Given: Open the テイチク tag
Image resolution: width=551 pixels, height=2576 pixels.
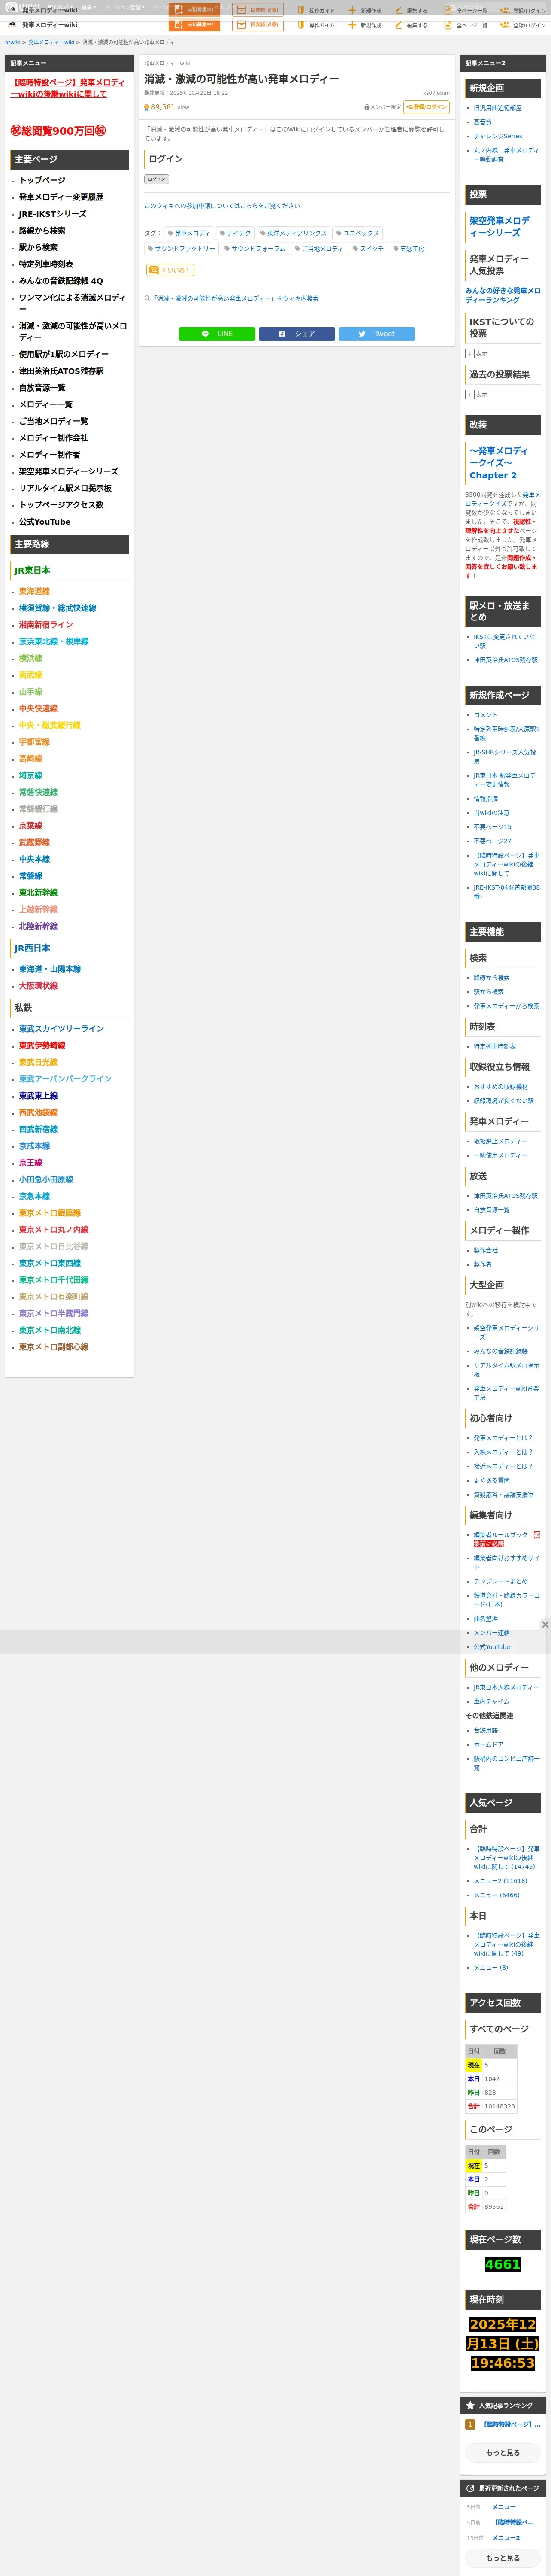Looking at the screenshot, I should 236,233.
